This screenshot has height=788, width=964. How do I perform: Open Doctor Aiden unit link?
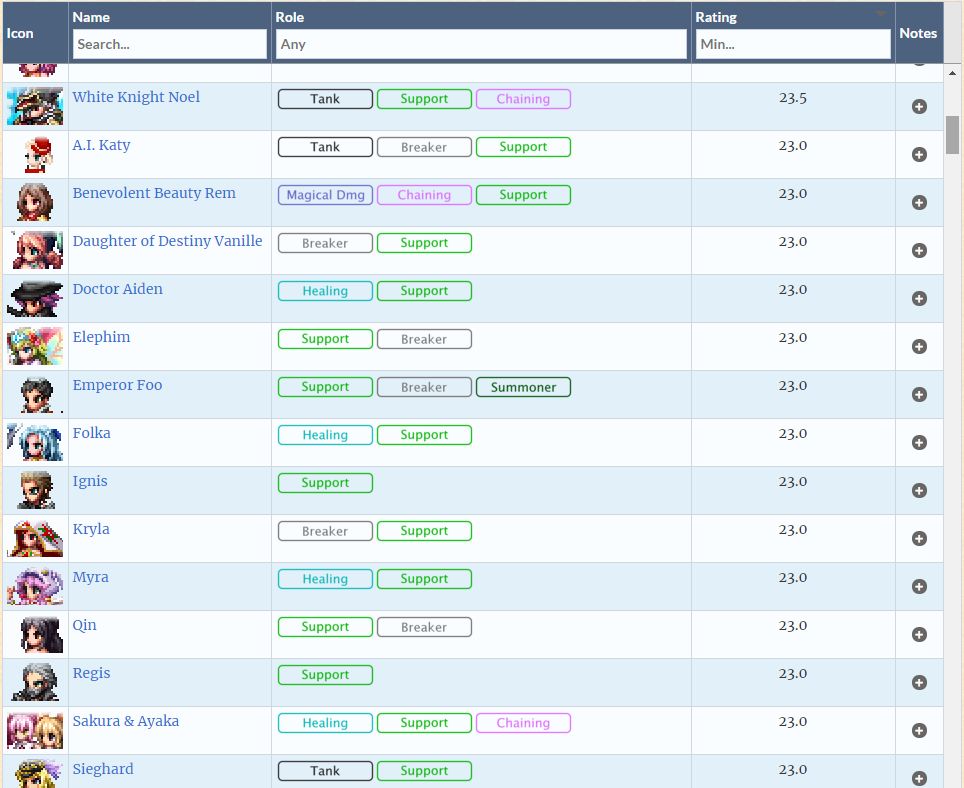tap(117, 289)
